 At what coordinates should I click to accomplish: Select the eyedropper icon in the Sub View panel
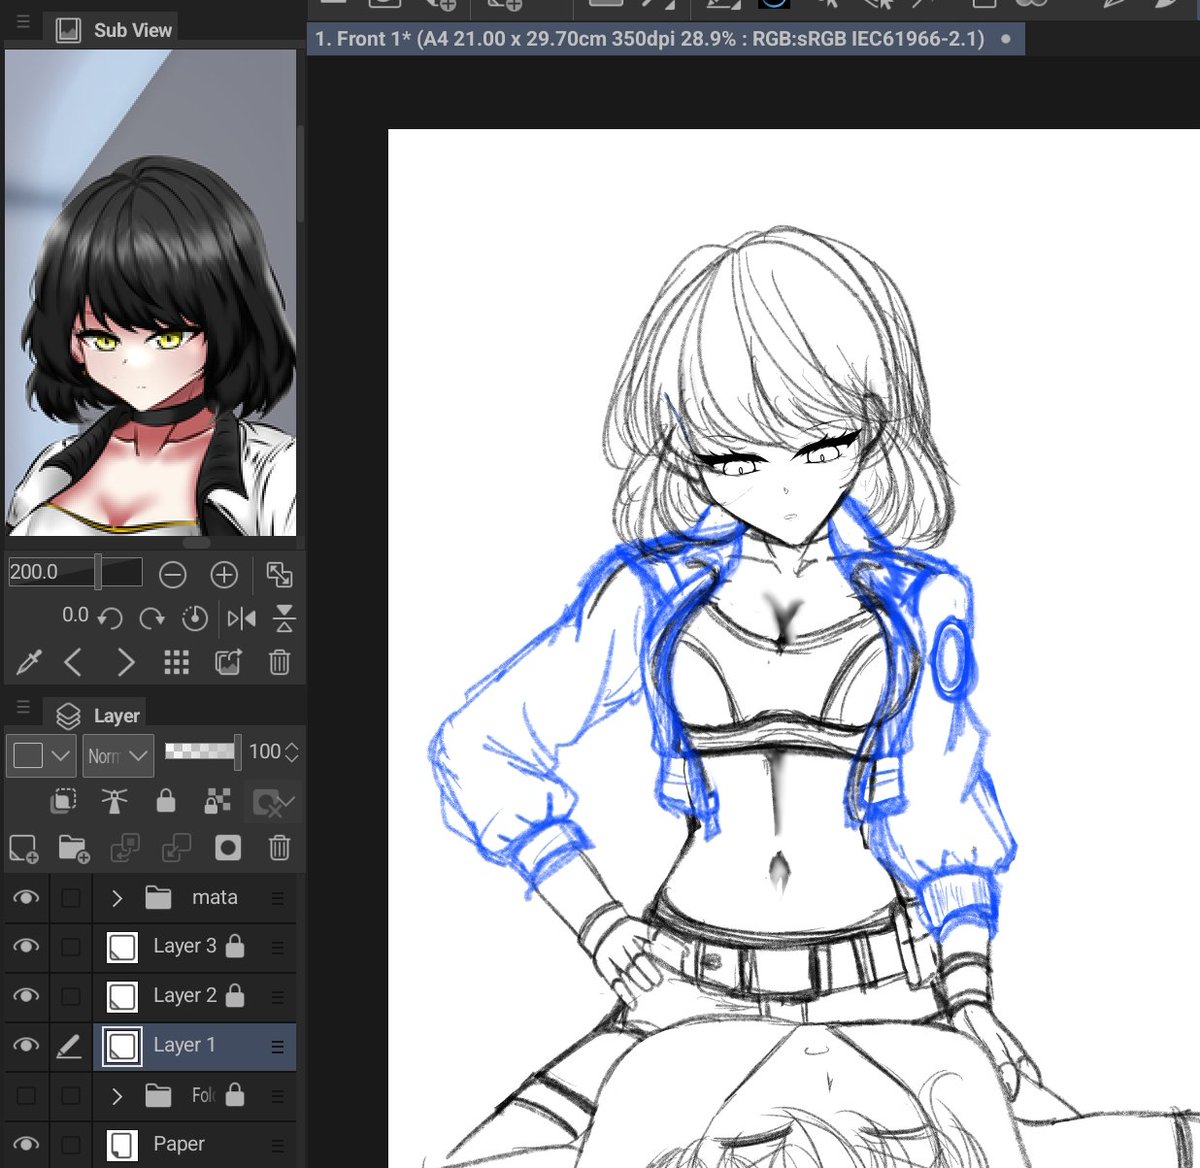[x=27, y=662]
